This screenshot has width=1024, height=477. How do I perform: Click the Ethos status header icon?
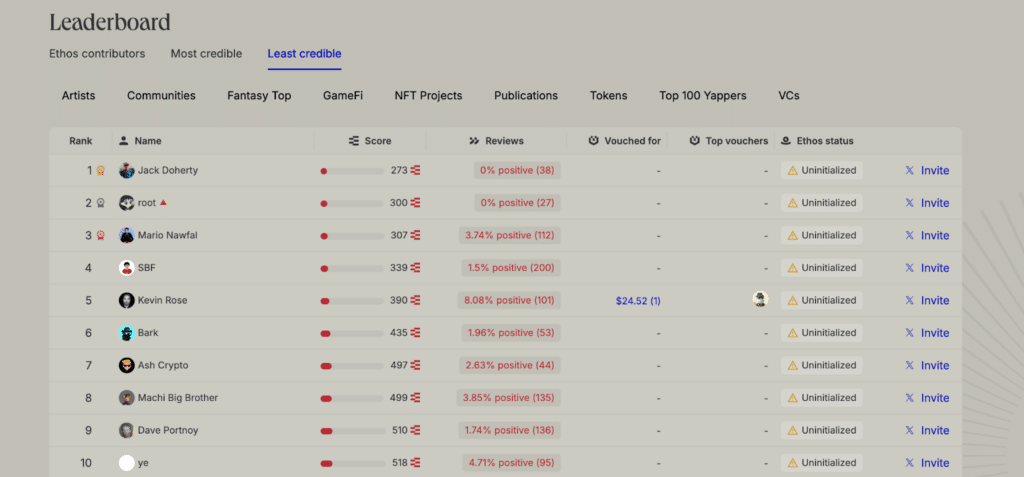click(x=786, y=140)
